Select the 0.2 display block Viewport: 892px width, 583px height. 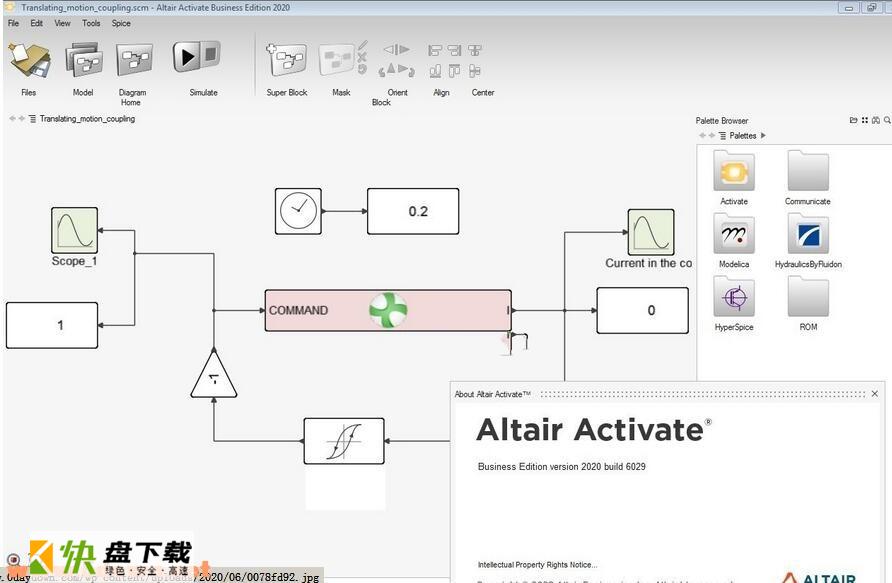point(413,211)
